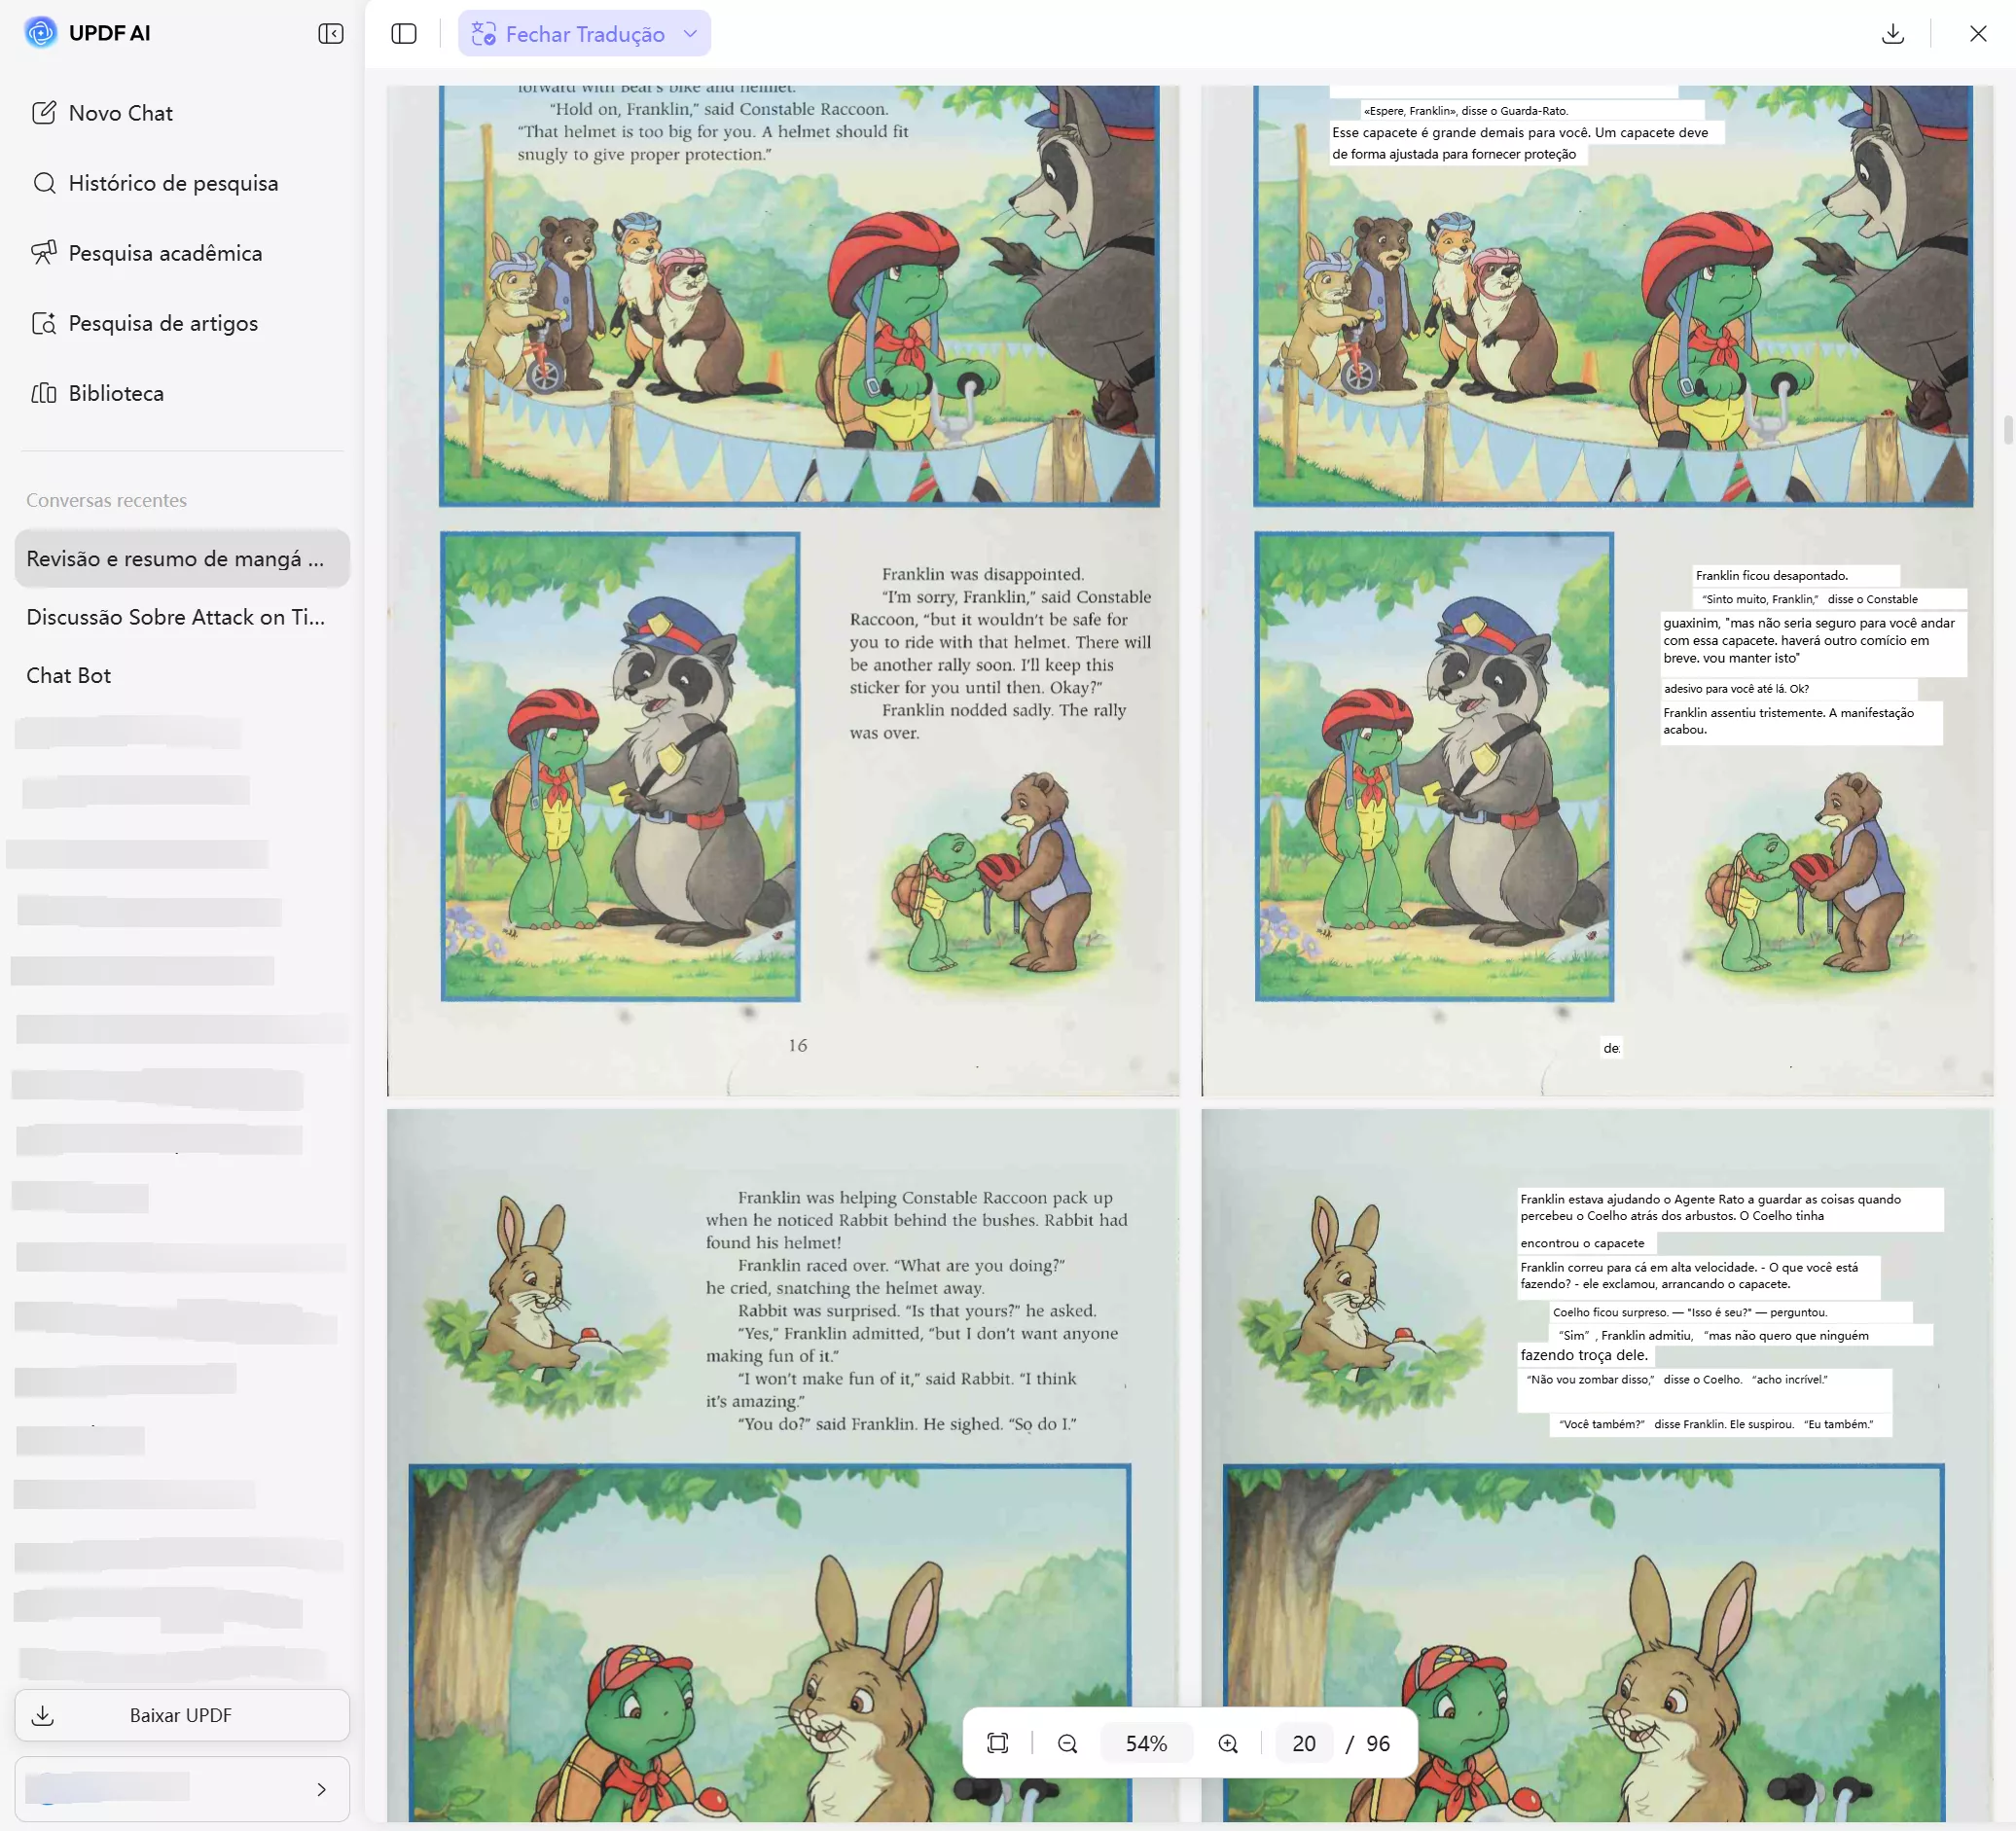The image size is (2016, 1831).
Task: Toggle the document thumbnail panel icon
Action: click(x=404, y=34)
